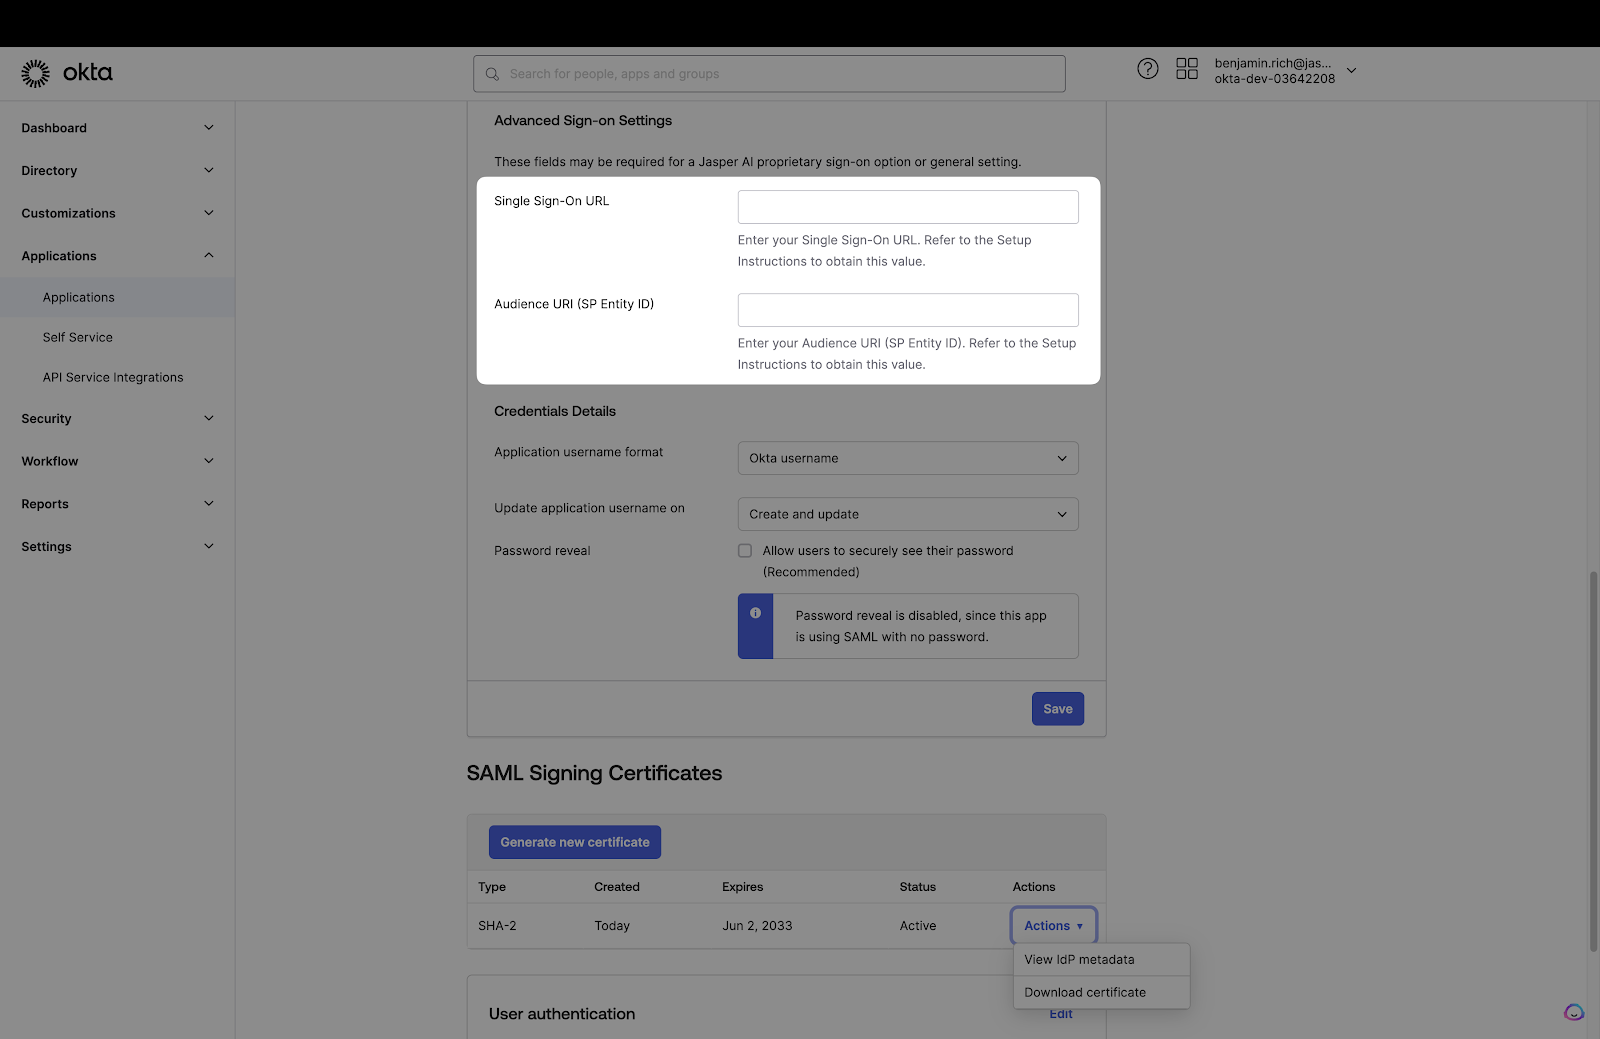
Task: Toggle password reveal checkbox
Action: pos(745,551)
